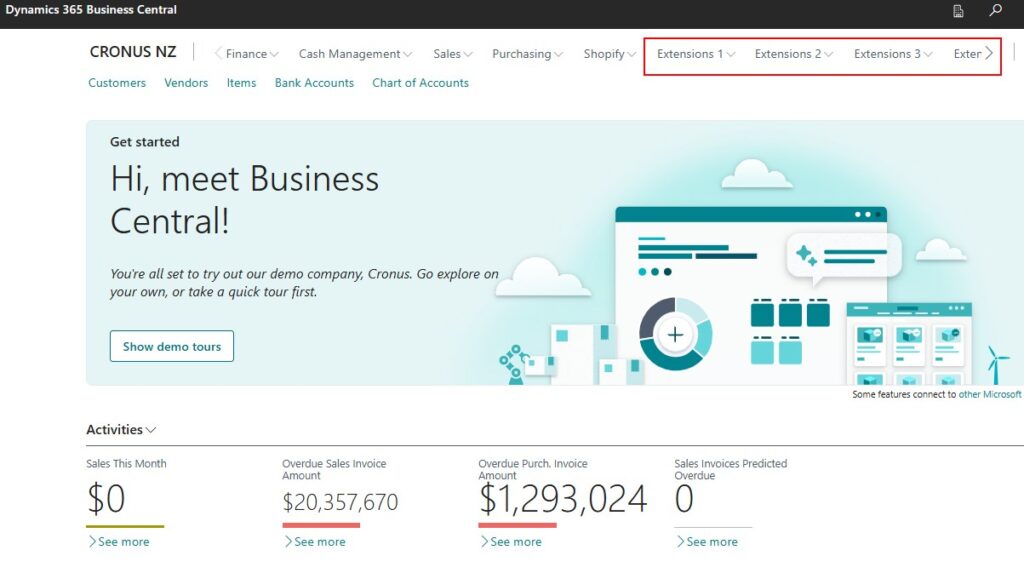This screenshot has height=573, width=1024.
Task: Open the document page icon in header
Action: [x=958, y=11]
